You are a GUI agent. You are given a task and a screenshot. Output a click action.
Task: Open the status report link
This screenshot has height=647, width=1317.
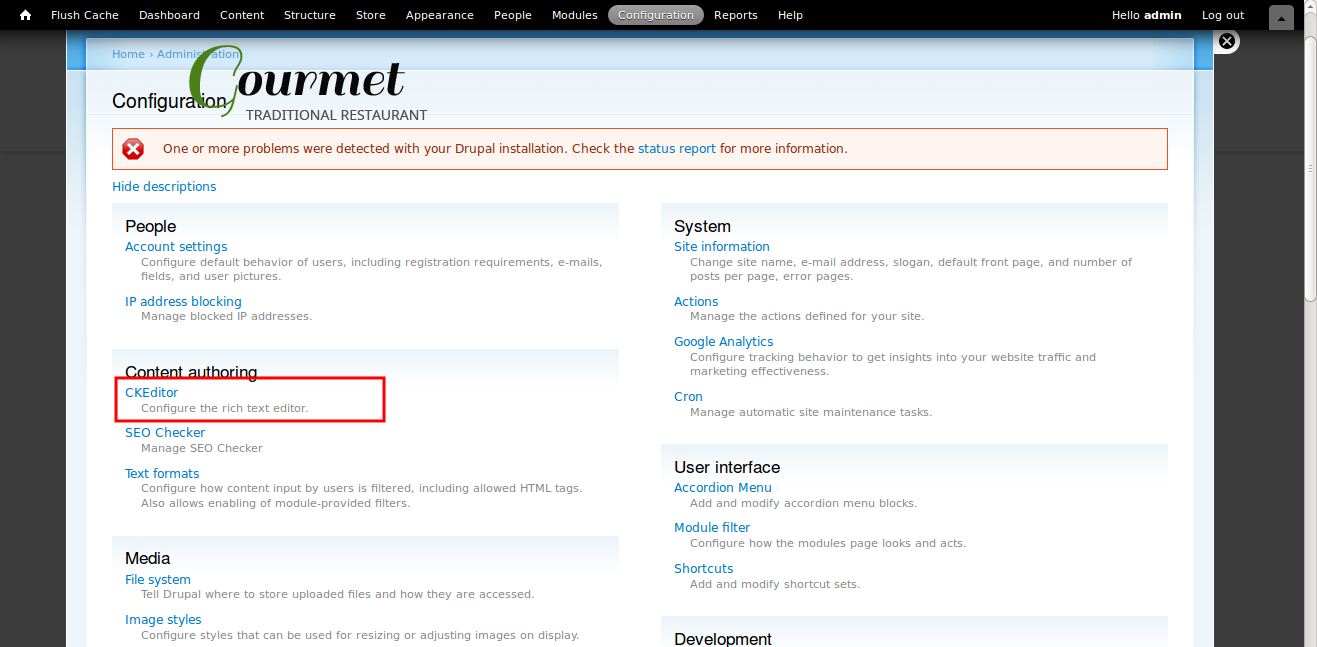click(x=676, y=148)
